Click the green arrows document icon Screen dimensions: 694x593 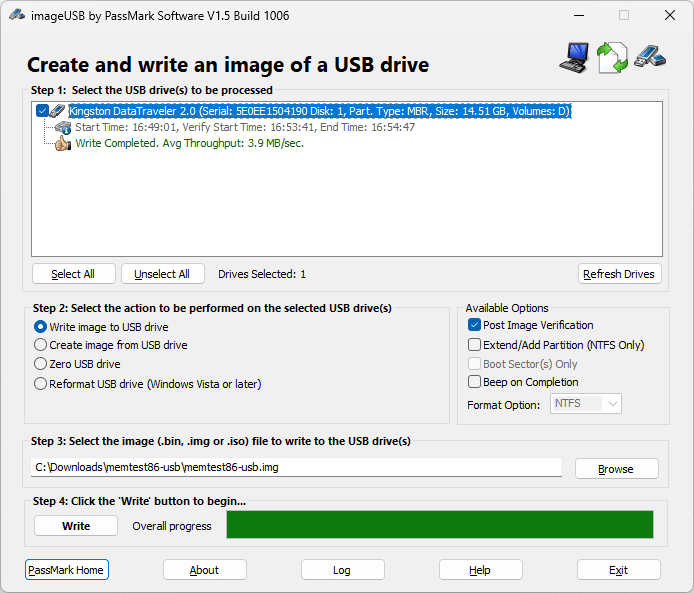tap(613, 58)
